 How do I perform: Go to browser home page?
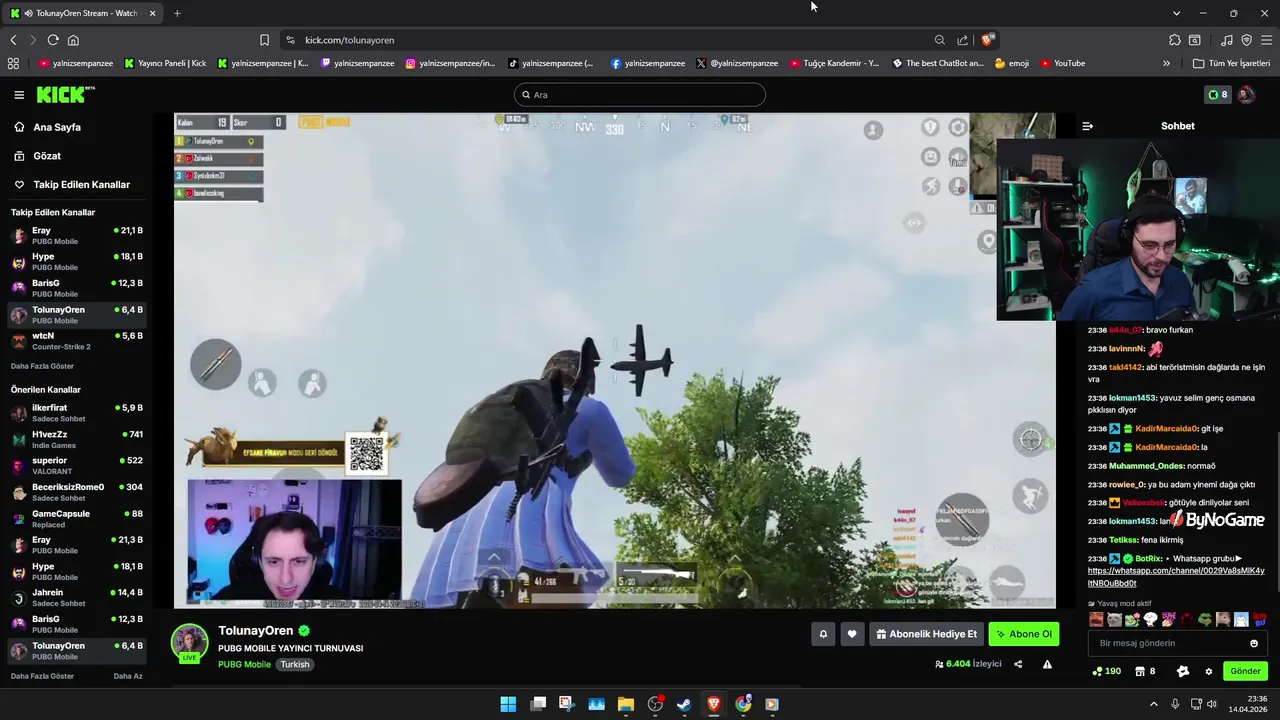coord(73,40)
